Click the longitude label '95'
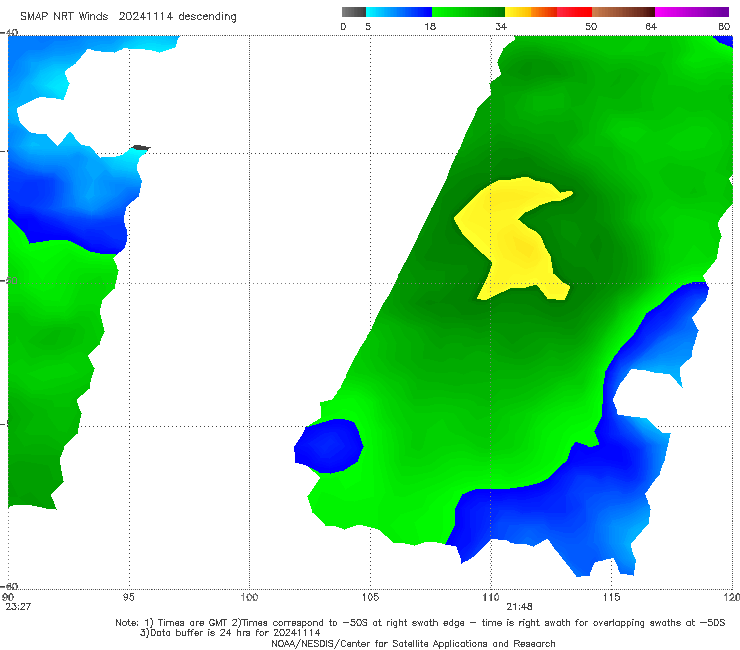 click(x=128, y=597)
